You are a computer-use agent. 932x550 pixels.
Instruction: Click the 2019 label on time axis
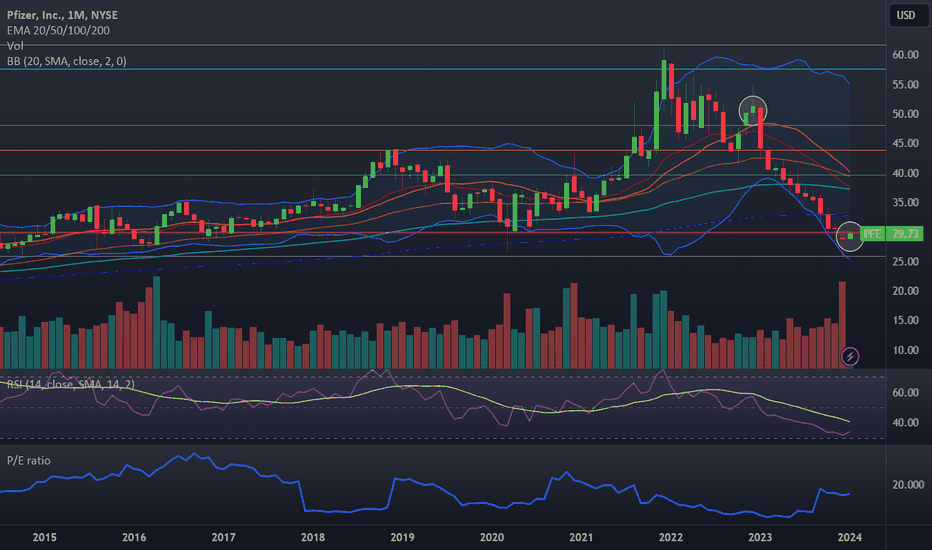point(402,538)
